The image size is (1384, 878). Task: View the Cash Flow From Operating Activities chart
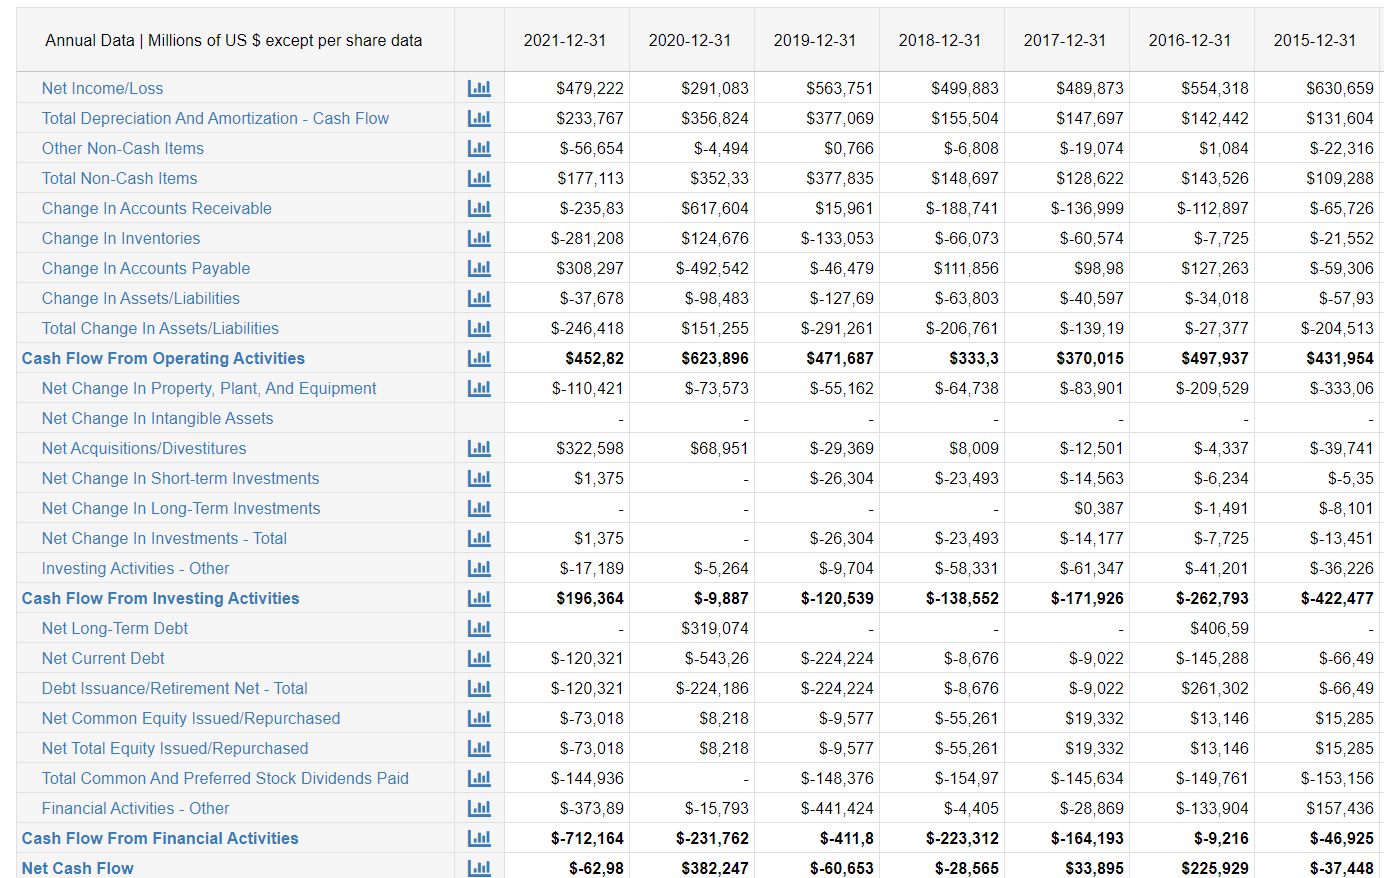(479, 358)
